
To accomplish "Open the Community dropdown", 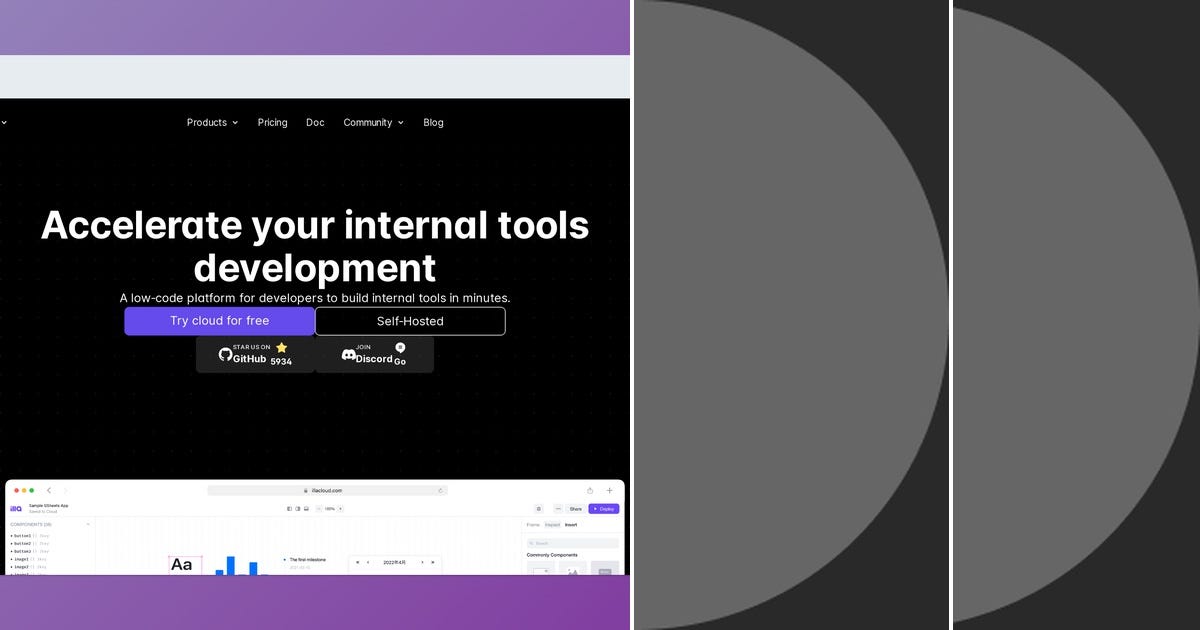I will pyautogui.click(x=373, y=122).
